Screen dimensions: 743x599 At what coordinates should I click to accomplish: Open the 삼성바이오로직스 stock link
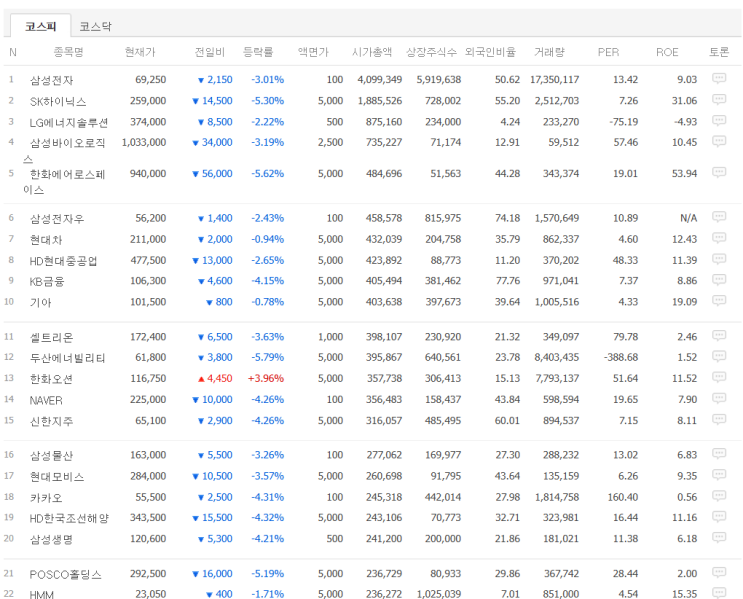(x=64, y=150)
